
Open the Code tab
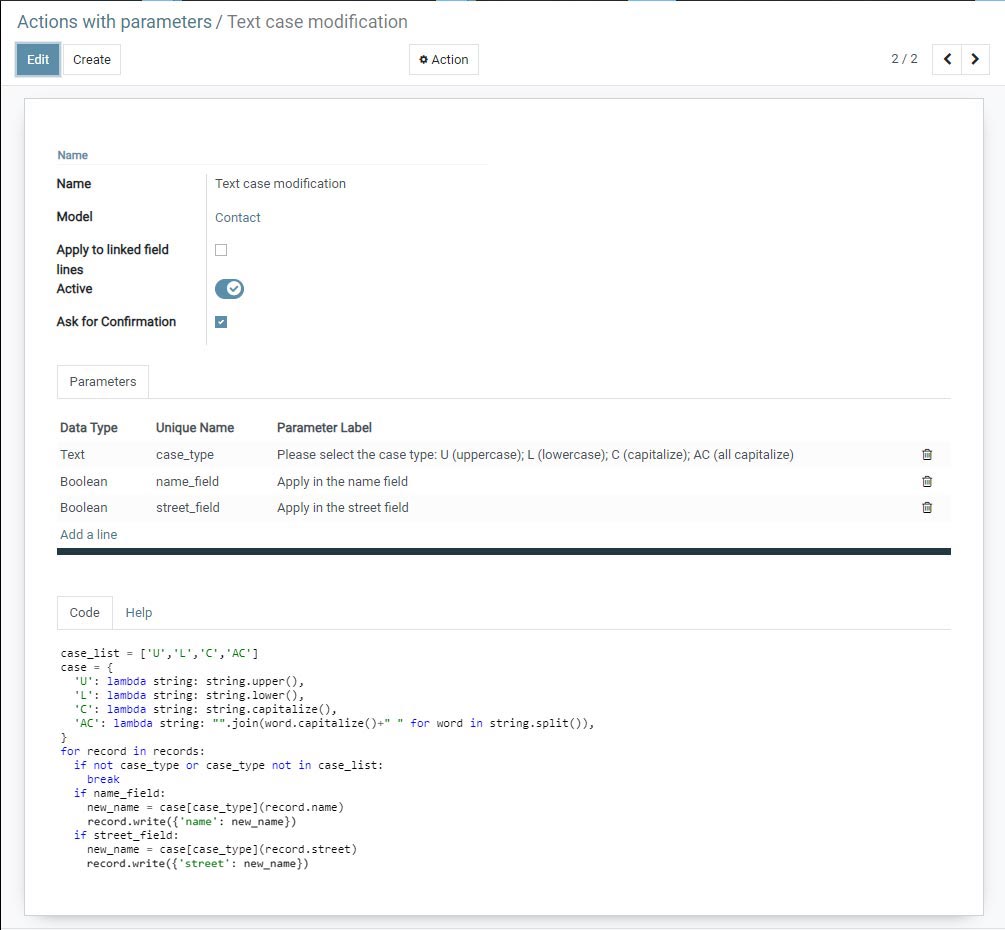(x=84, y=612)
